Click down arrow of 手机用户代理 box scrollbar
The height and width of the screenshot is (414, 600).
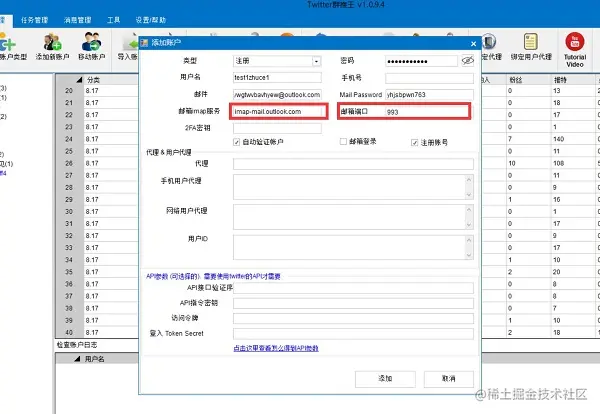pos(469,195)
